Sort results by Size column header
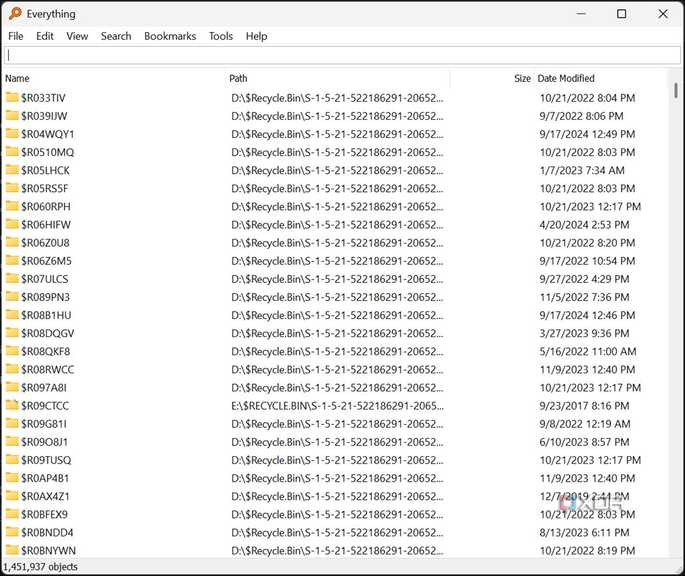Viewport: 685px width, 576px height. coord(522,79)
